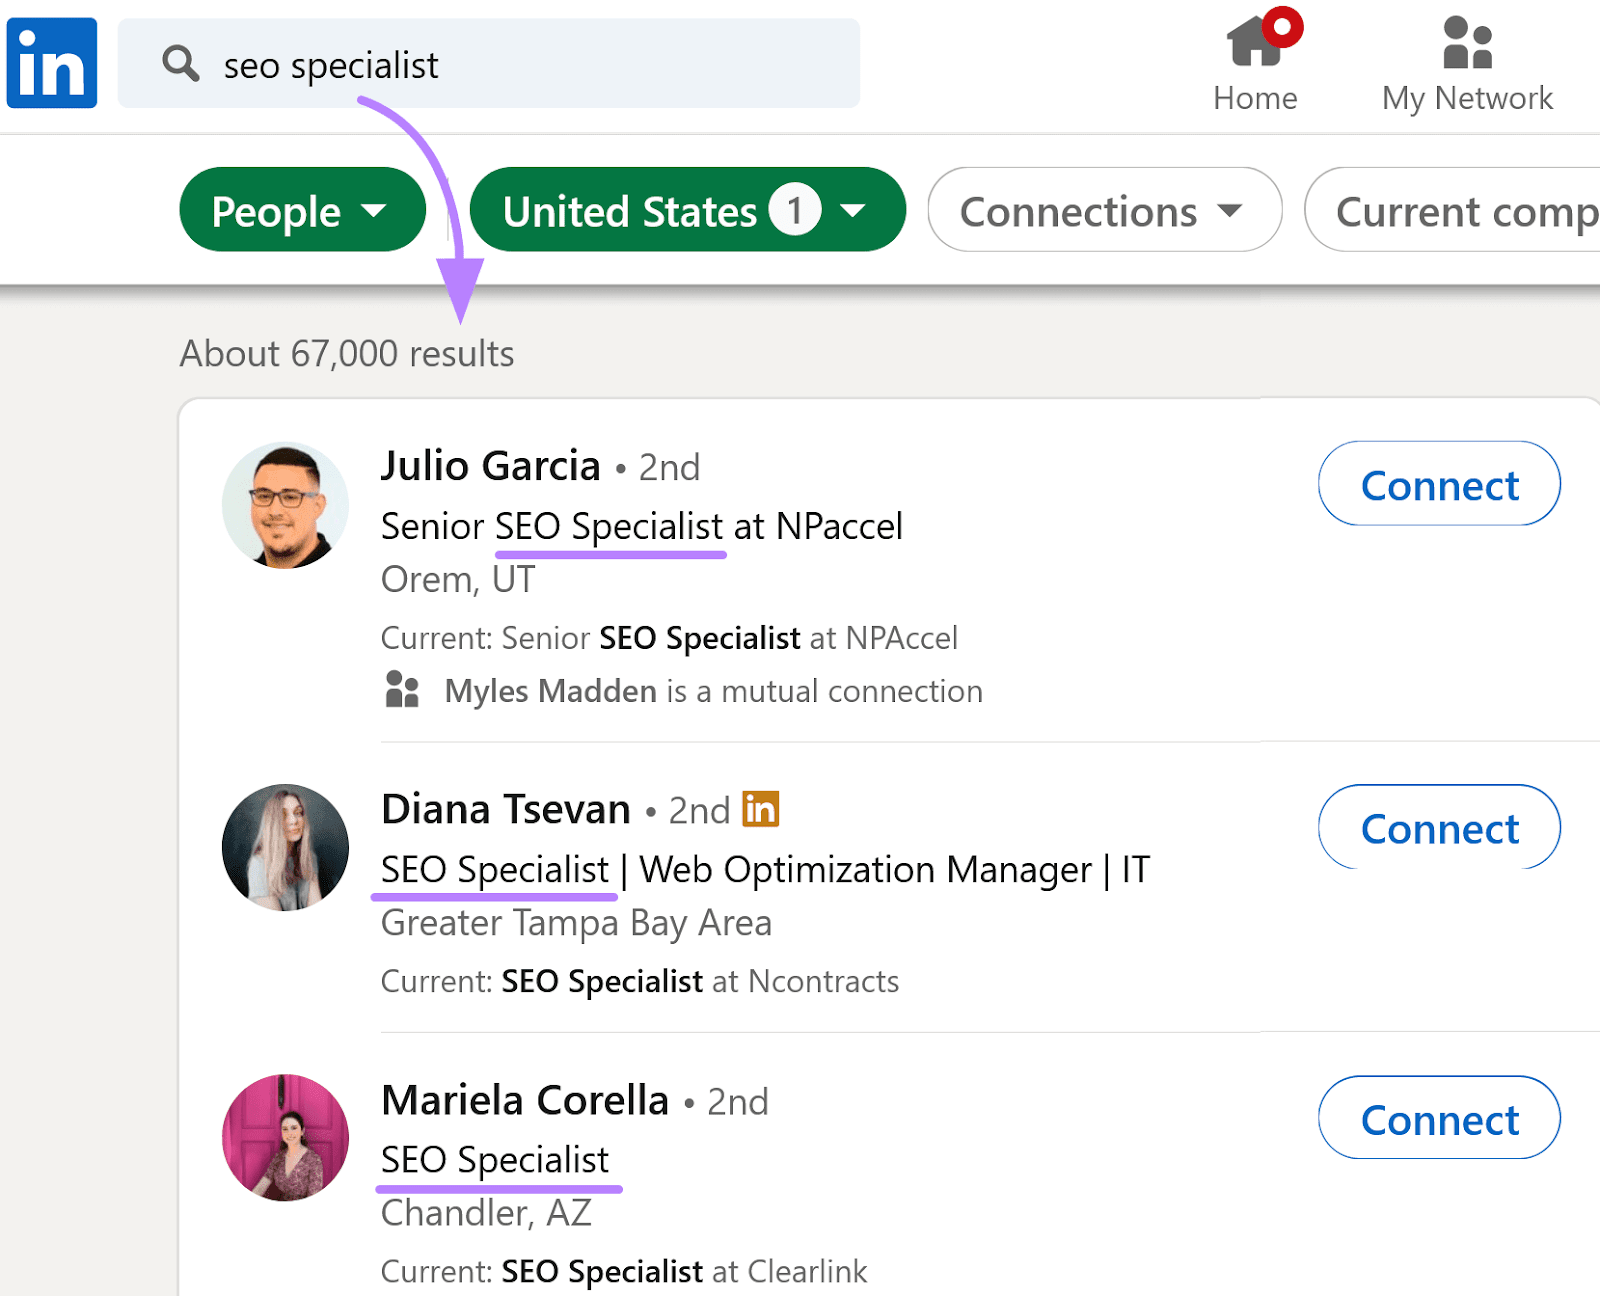Image resolution: width=1600 pixels, height=1296 pixels.
Task: Open the People filter dropdown
Action: pos(301,210)
